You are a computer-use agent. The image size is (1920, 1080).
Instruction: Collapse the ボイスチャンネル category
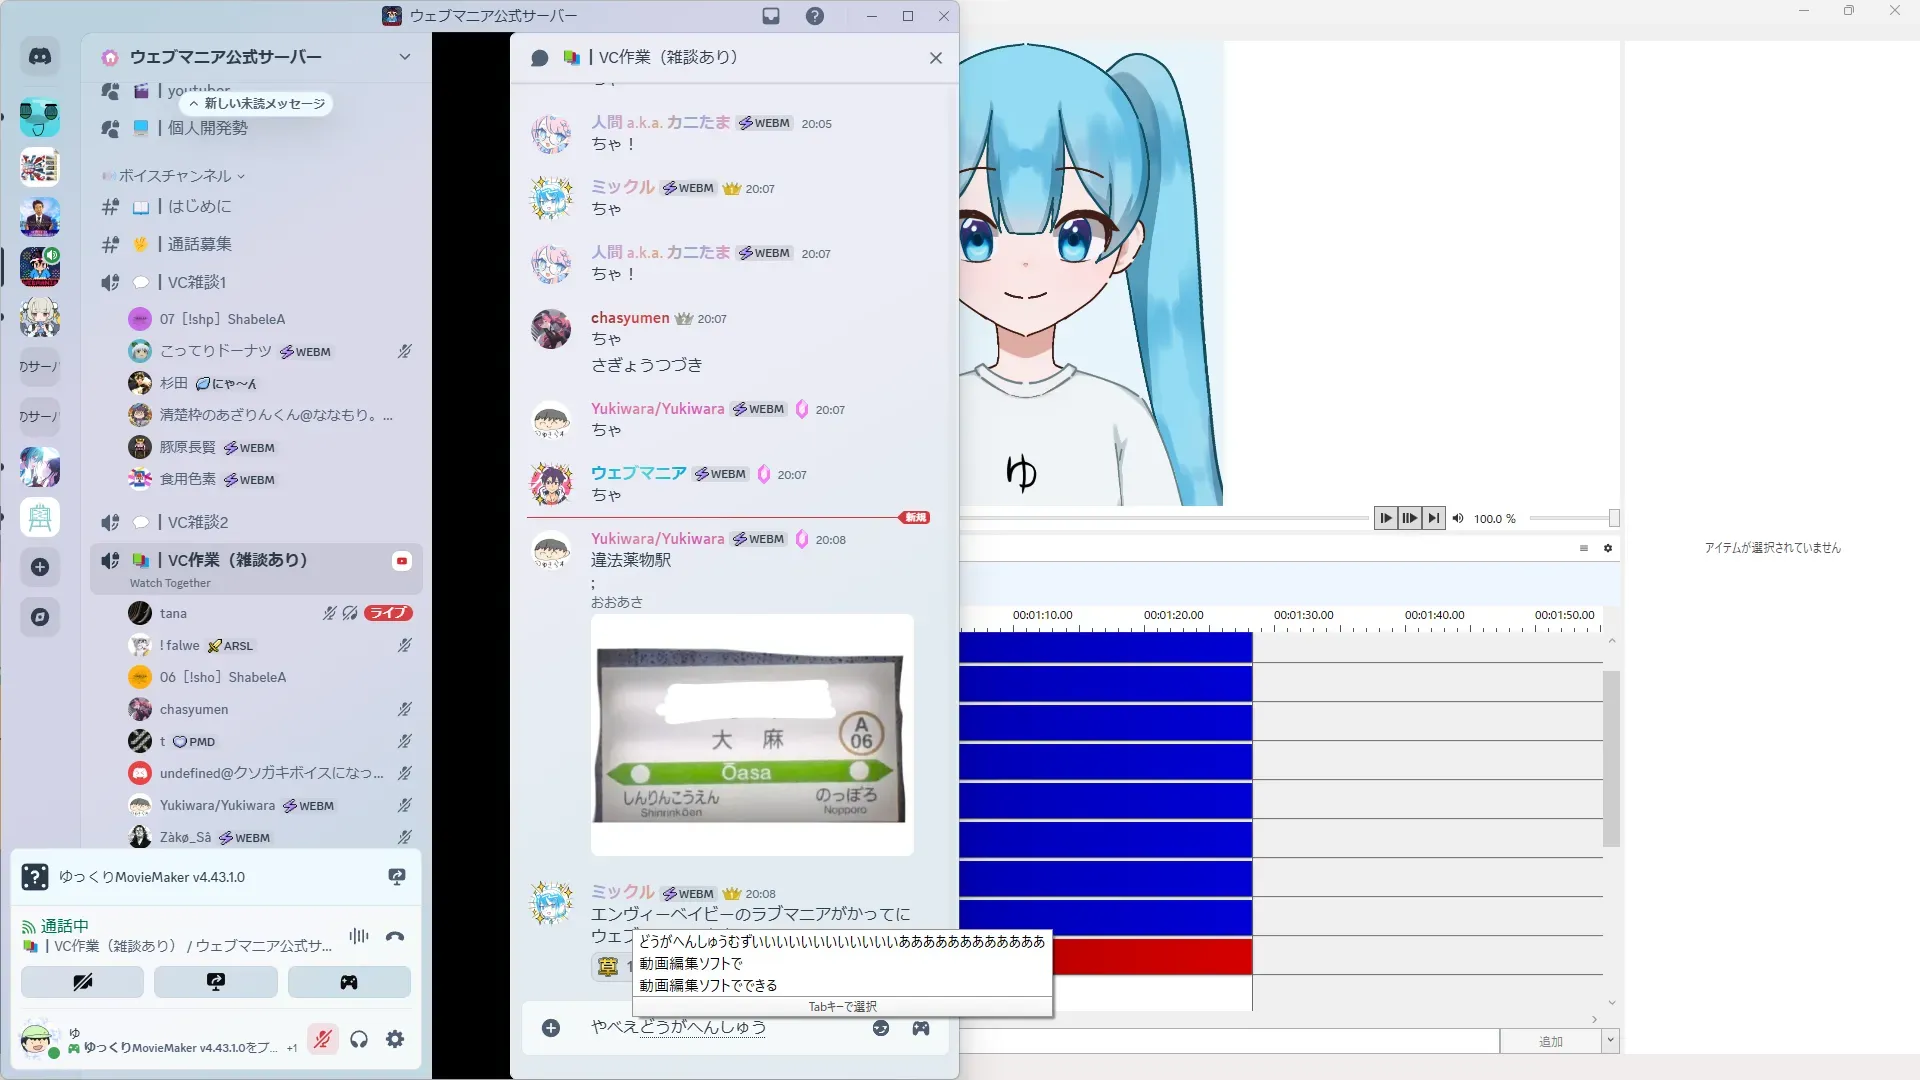pos(175,176)
